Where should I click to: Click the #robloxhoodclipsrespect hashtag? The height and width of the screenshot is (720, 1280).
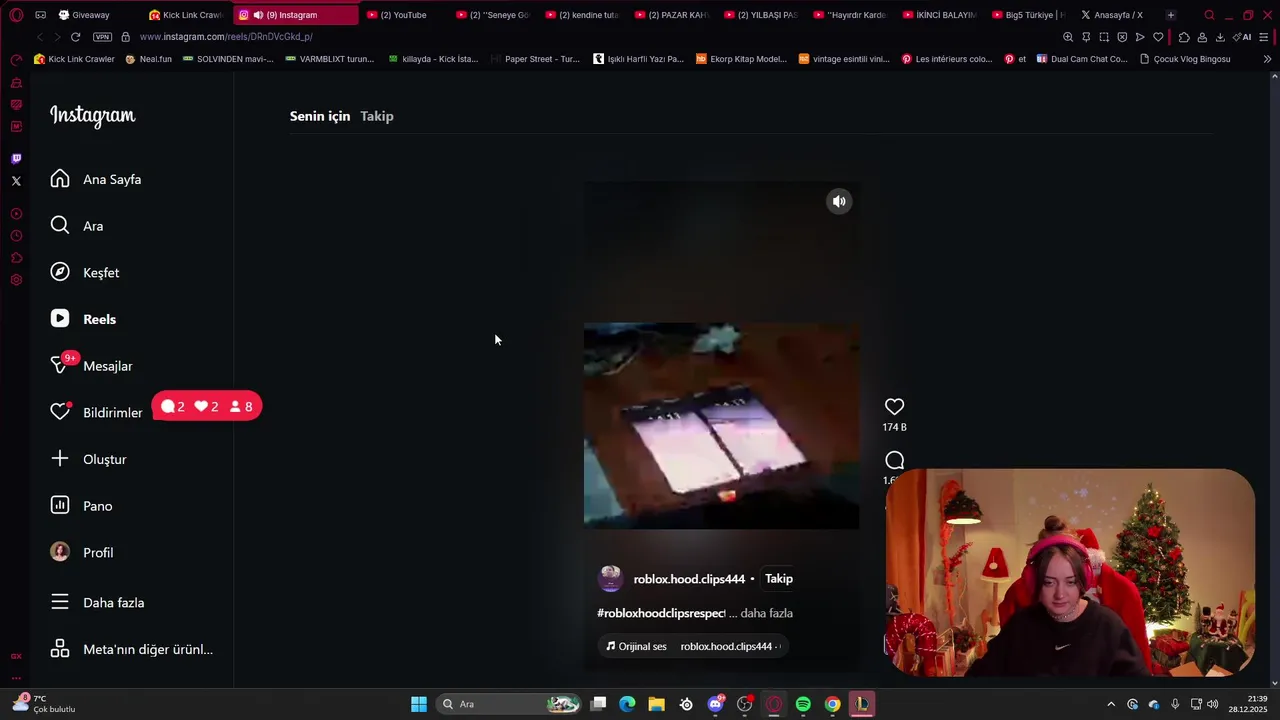[x=661, y=613]
